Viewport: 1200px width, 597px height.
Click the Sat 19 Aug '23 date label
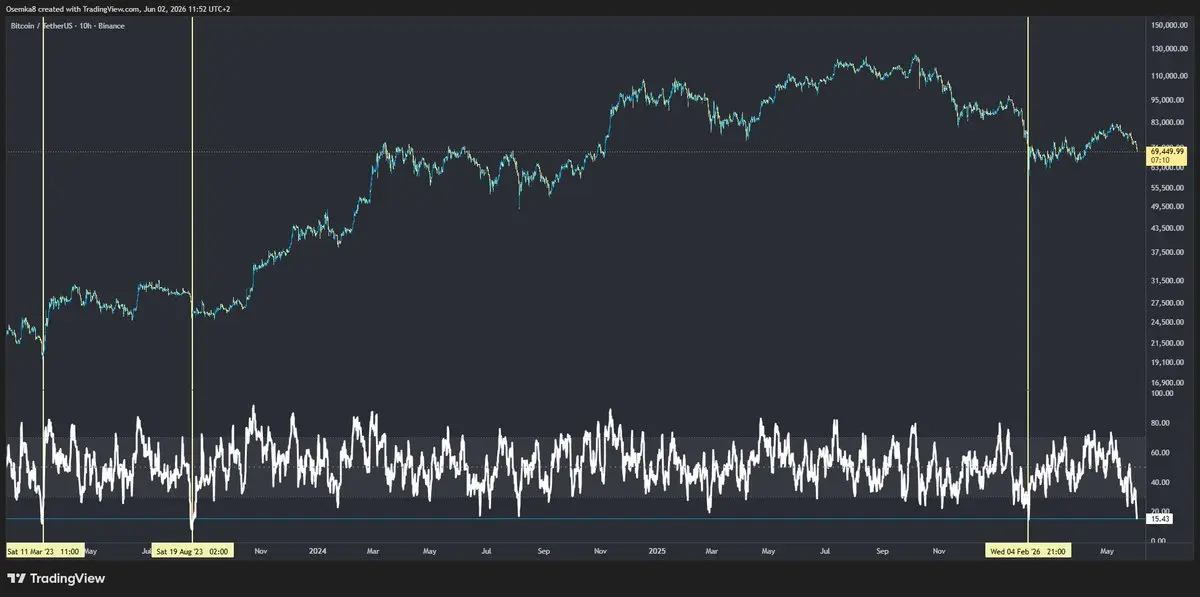192,550
